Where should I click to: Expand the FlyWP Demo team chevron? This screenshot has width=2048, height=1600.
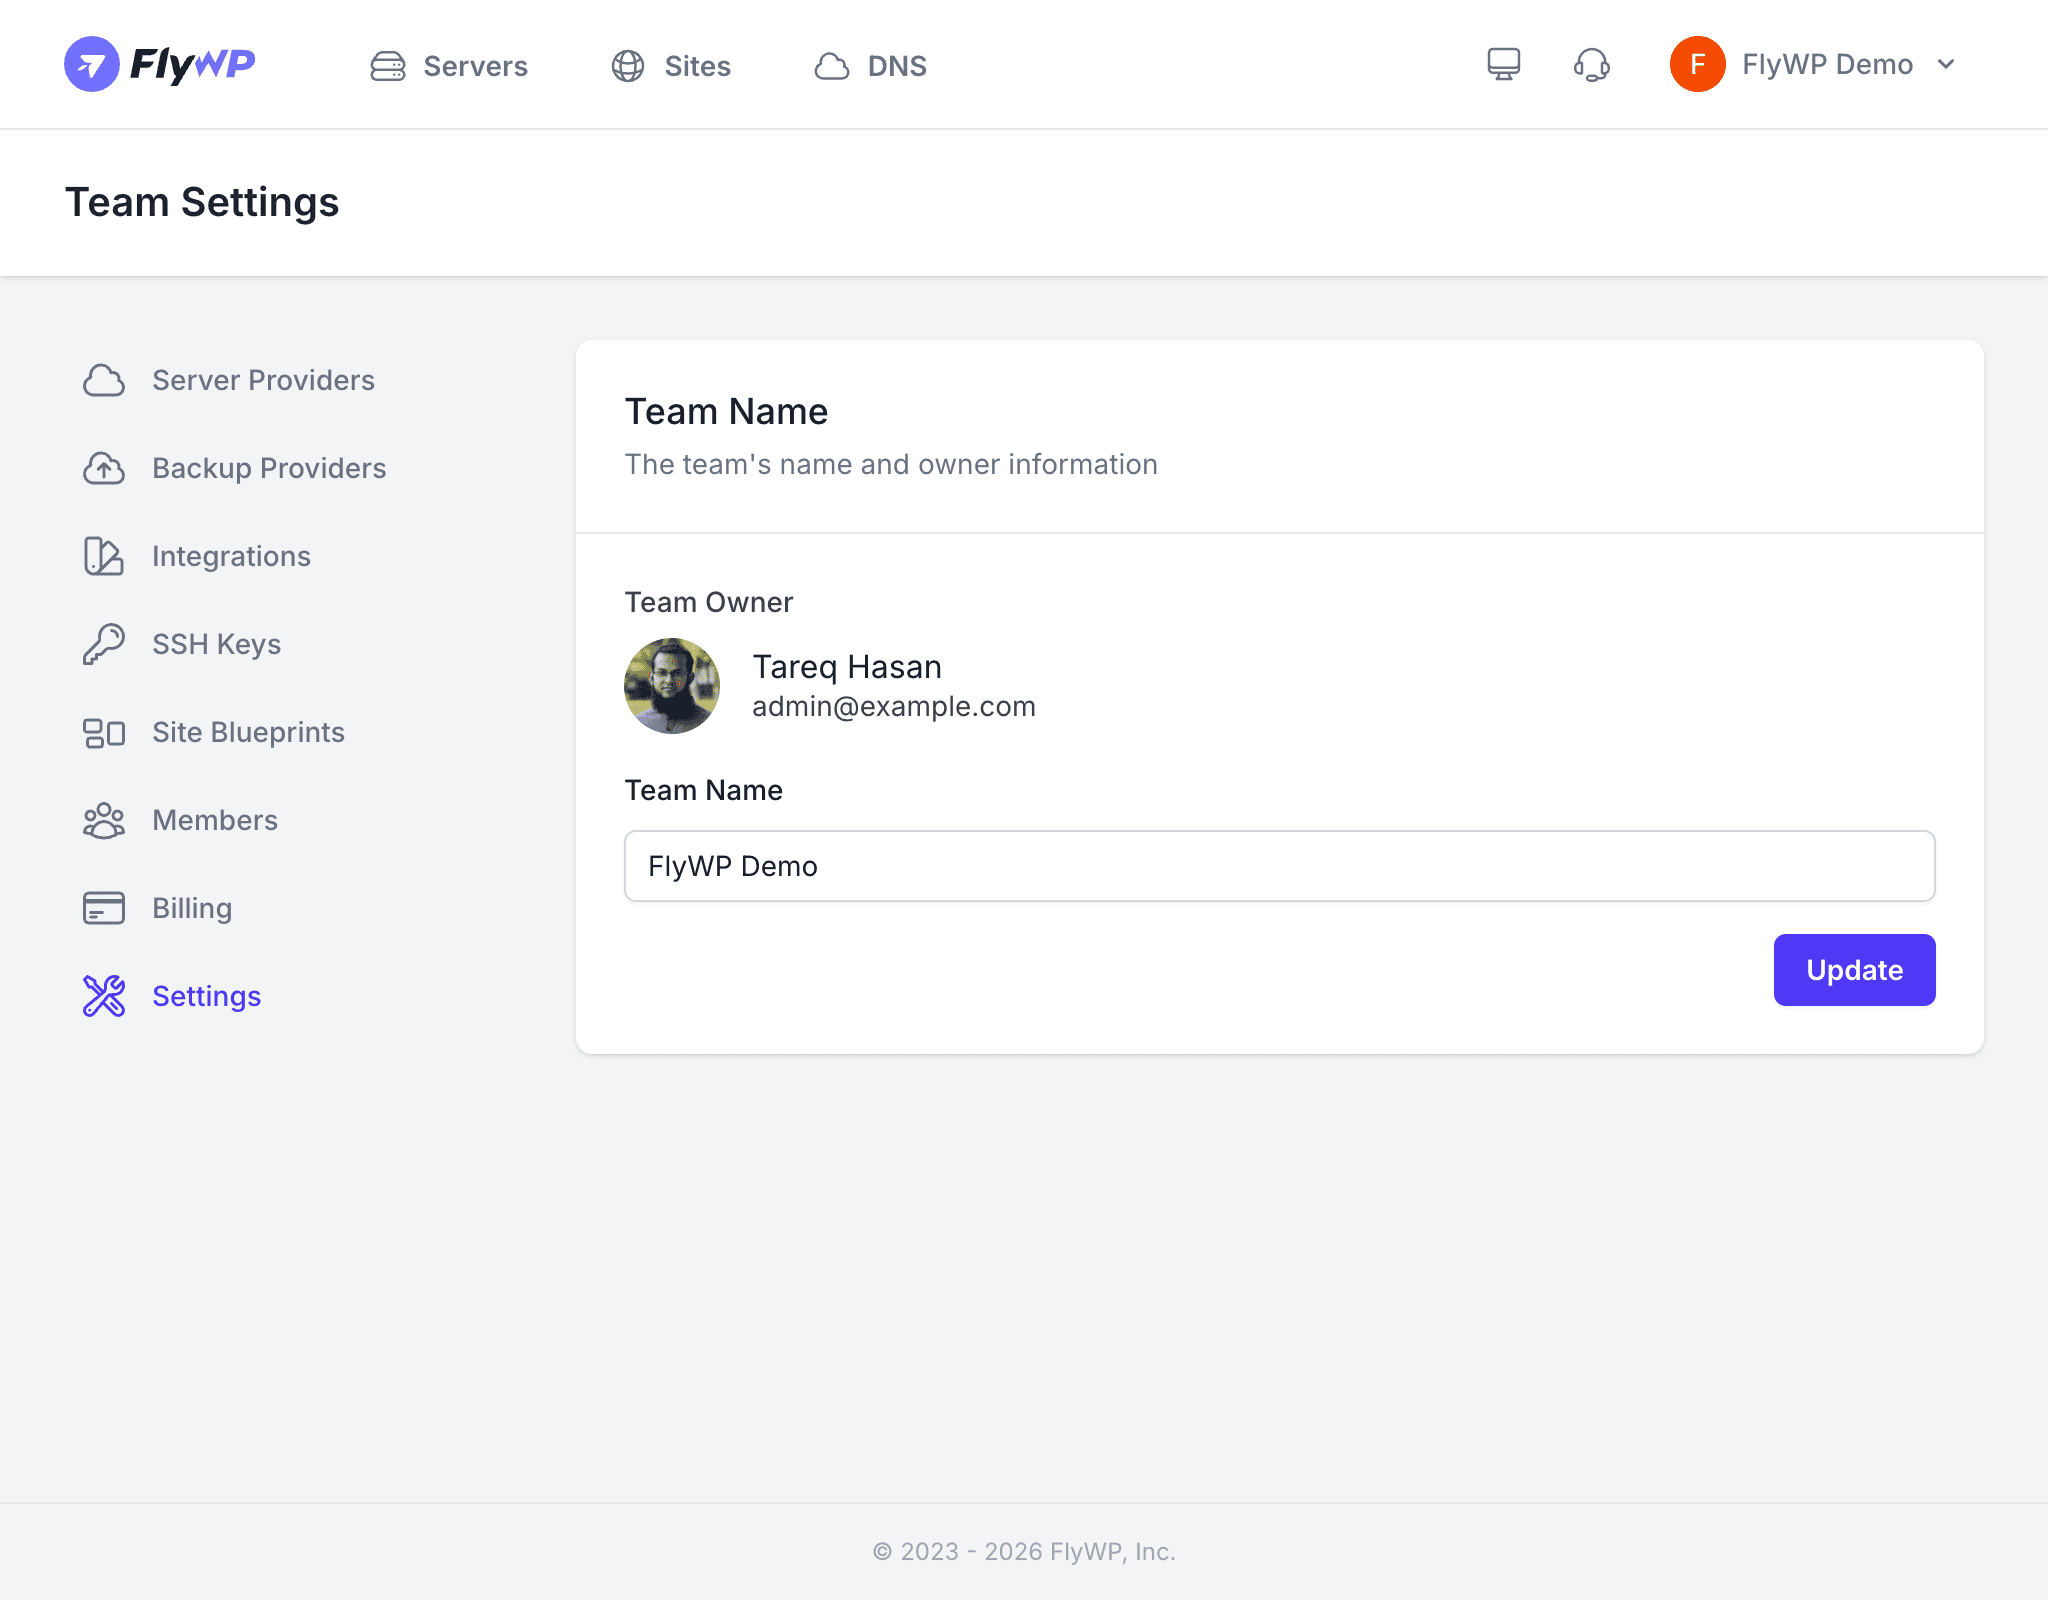(1946, 64)
